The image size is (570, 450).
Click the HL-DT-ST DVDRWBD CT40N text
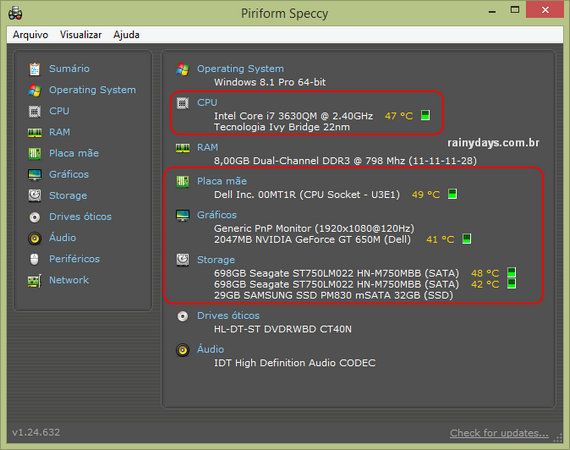[x=282, y=329]
